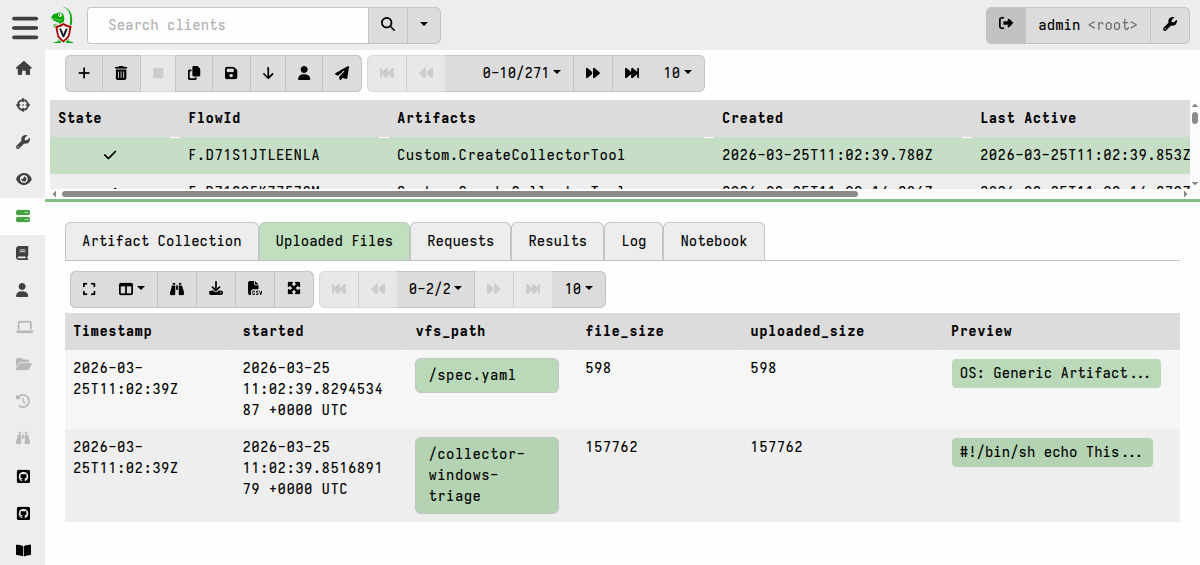Start new collection with plus button
This screenshot has height=565, width=1200.
(84, 73)
